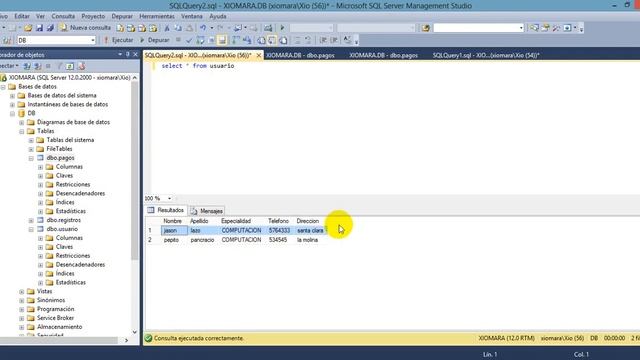Viewport: 640px width, 360px height.
Task: Click the Save icon in toolbar
Action: click(39, 28)
